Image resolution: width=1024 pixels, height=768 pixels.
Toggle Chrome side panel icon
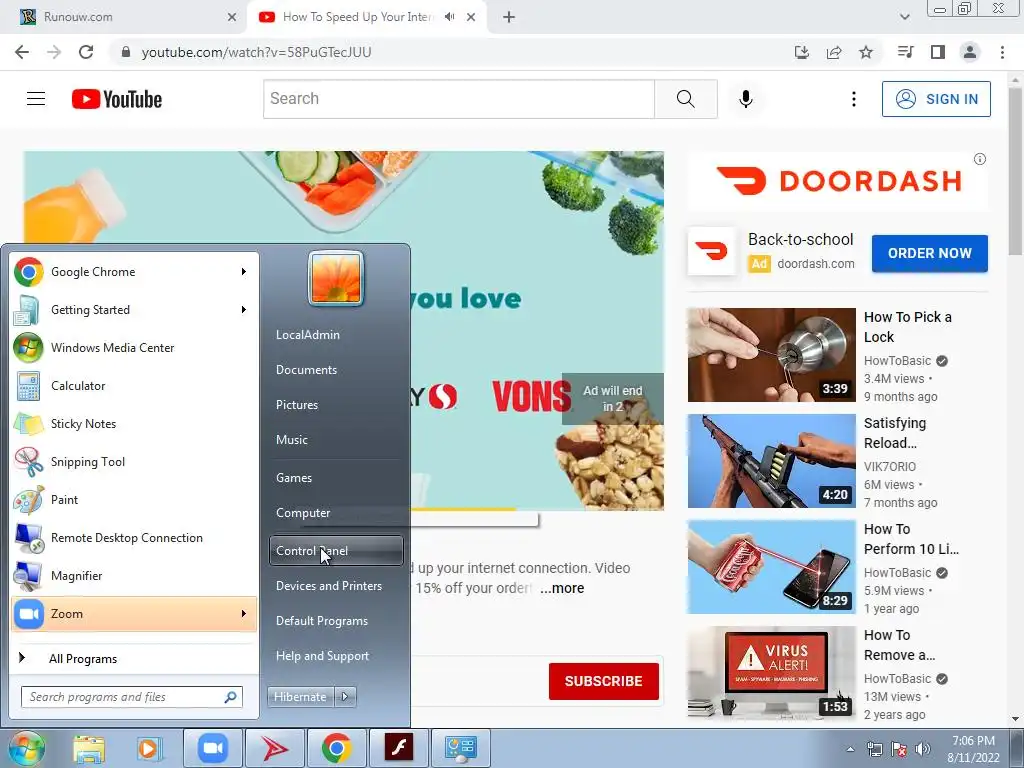tap(938, 52)
